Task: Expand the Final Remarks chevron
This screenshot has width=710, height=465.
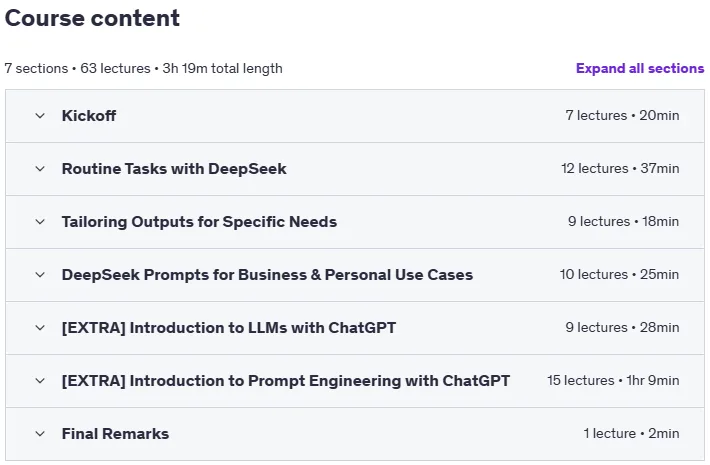Action: click(x=40, y=434)
